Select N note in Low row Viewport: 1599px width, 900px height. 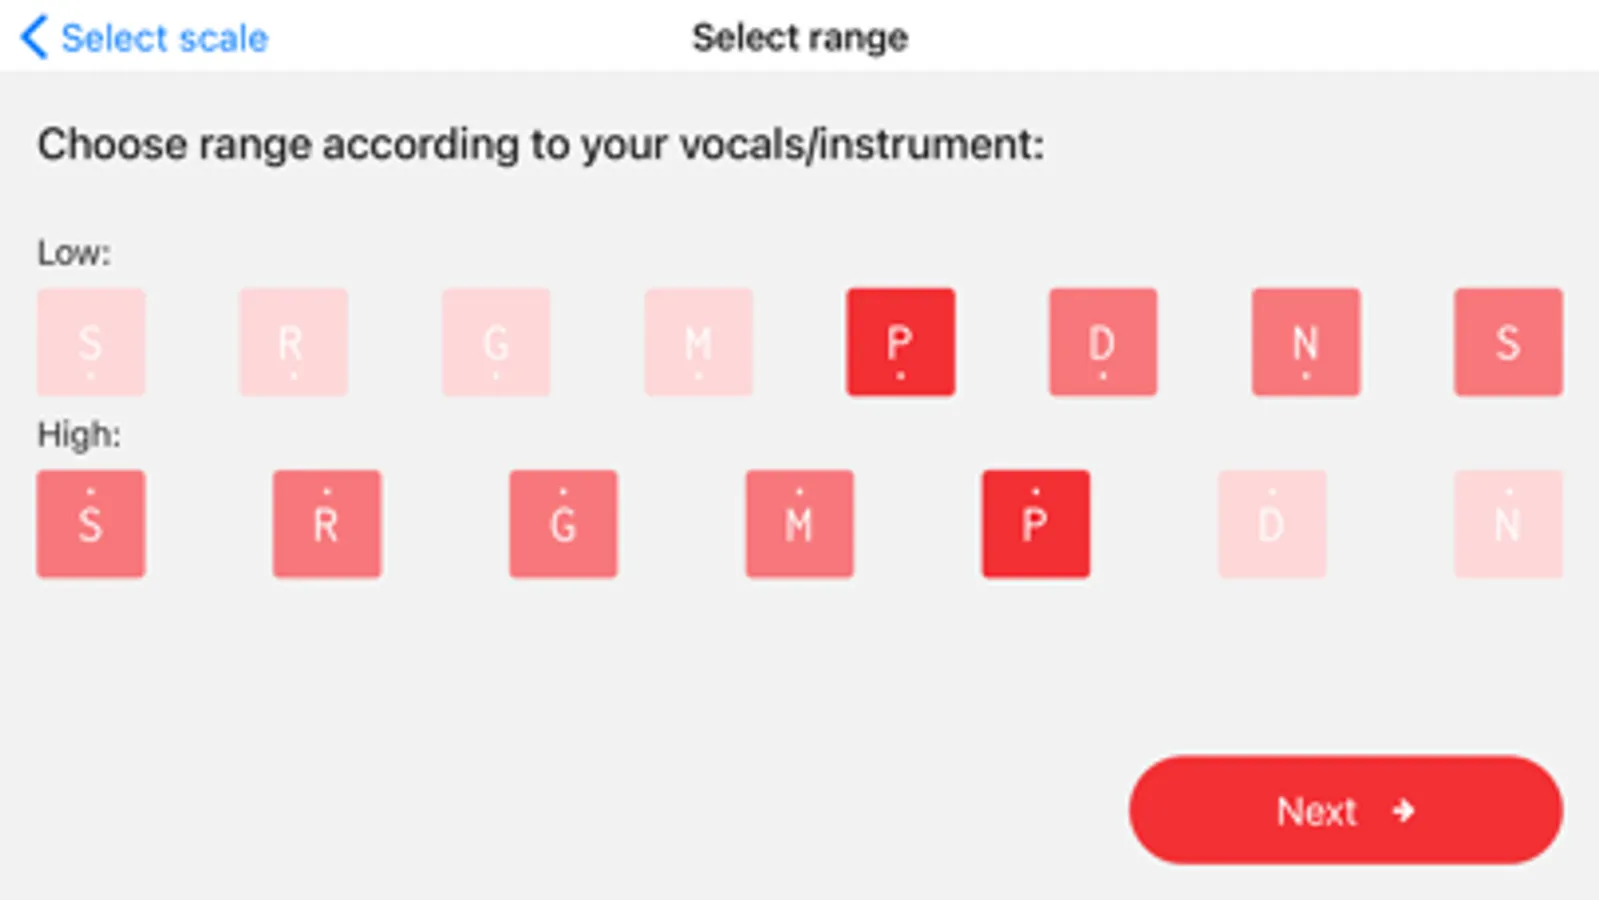click(1305, 342)
